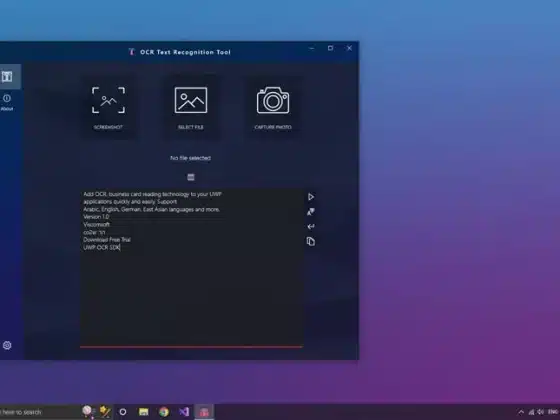Viewport: 560px width, 420px height.
Task: Click the small icon below 'No file selected'
Action: coord(191,177)
